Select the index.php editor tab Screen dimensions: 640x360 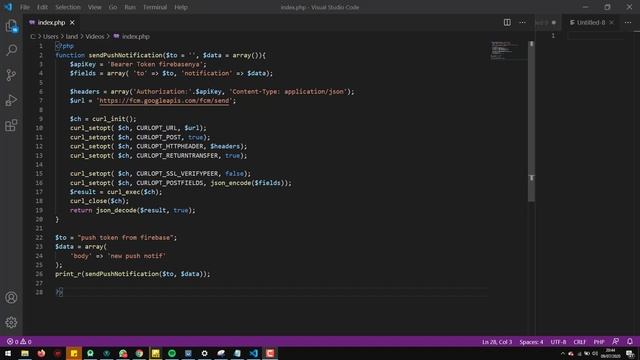tap(51, 22)
